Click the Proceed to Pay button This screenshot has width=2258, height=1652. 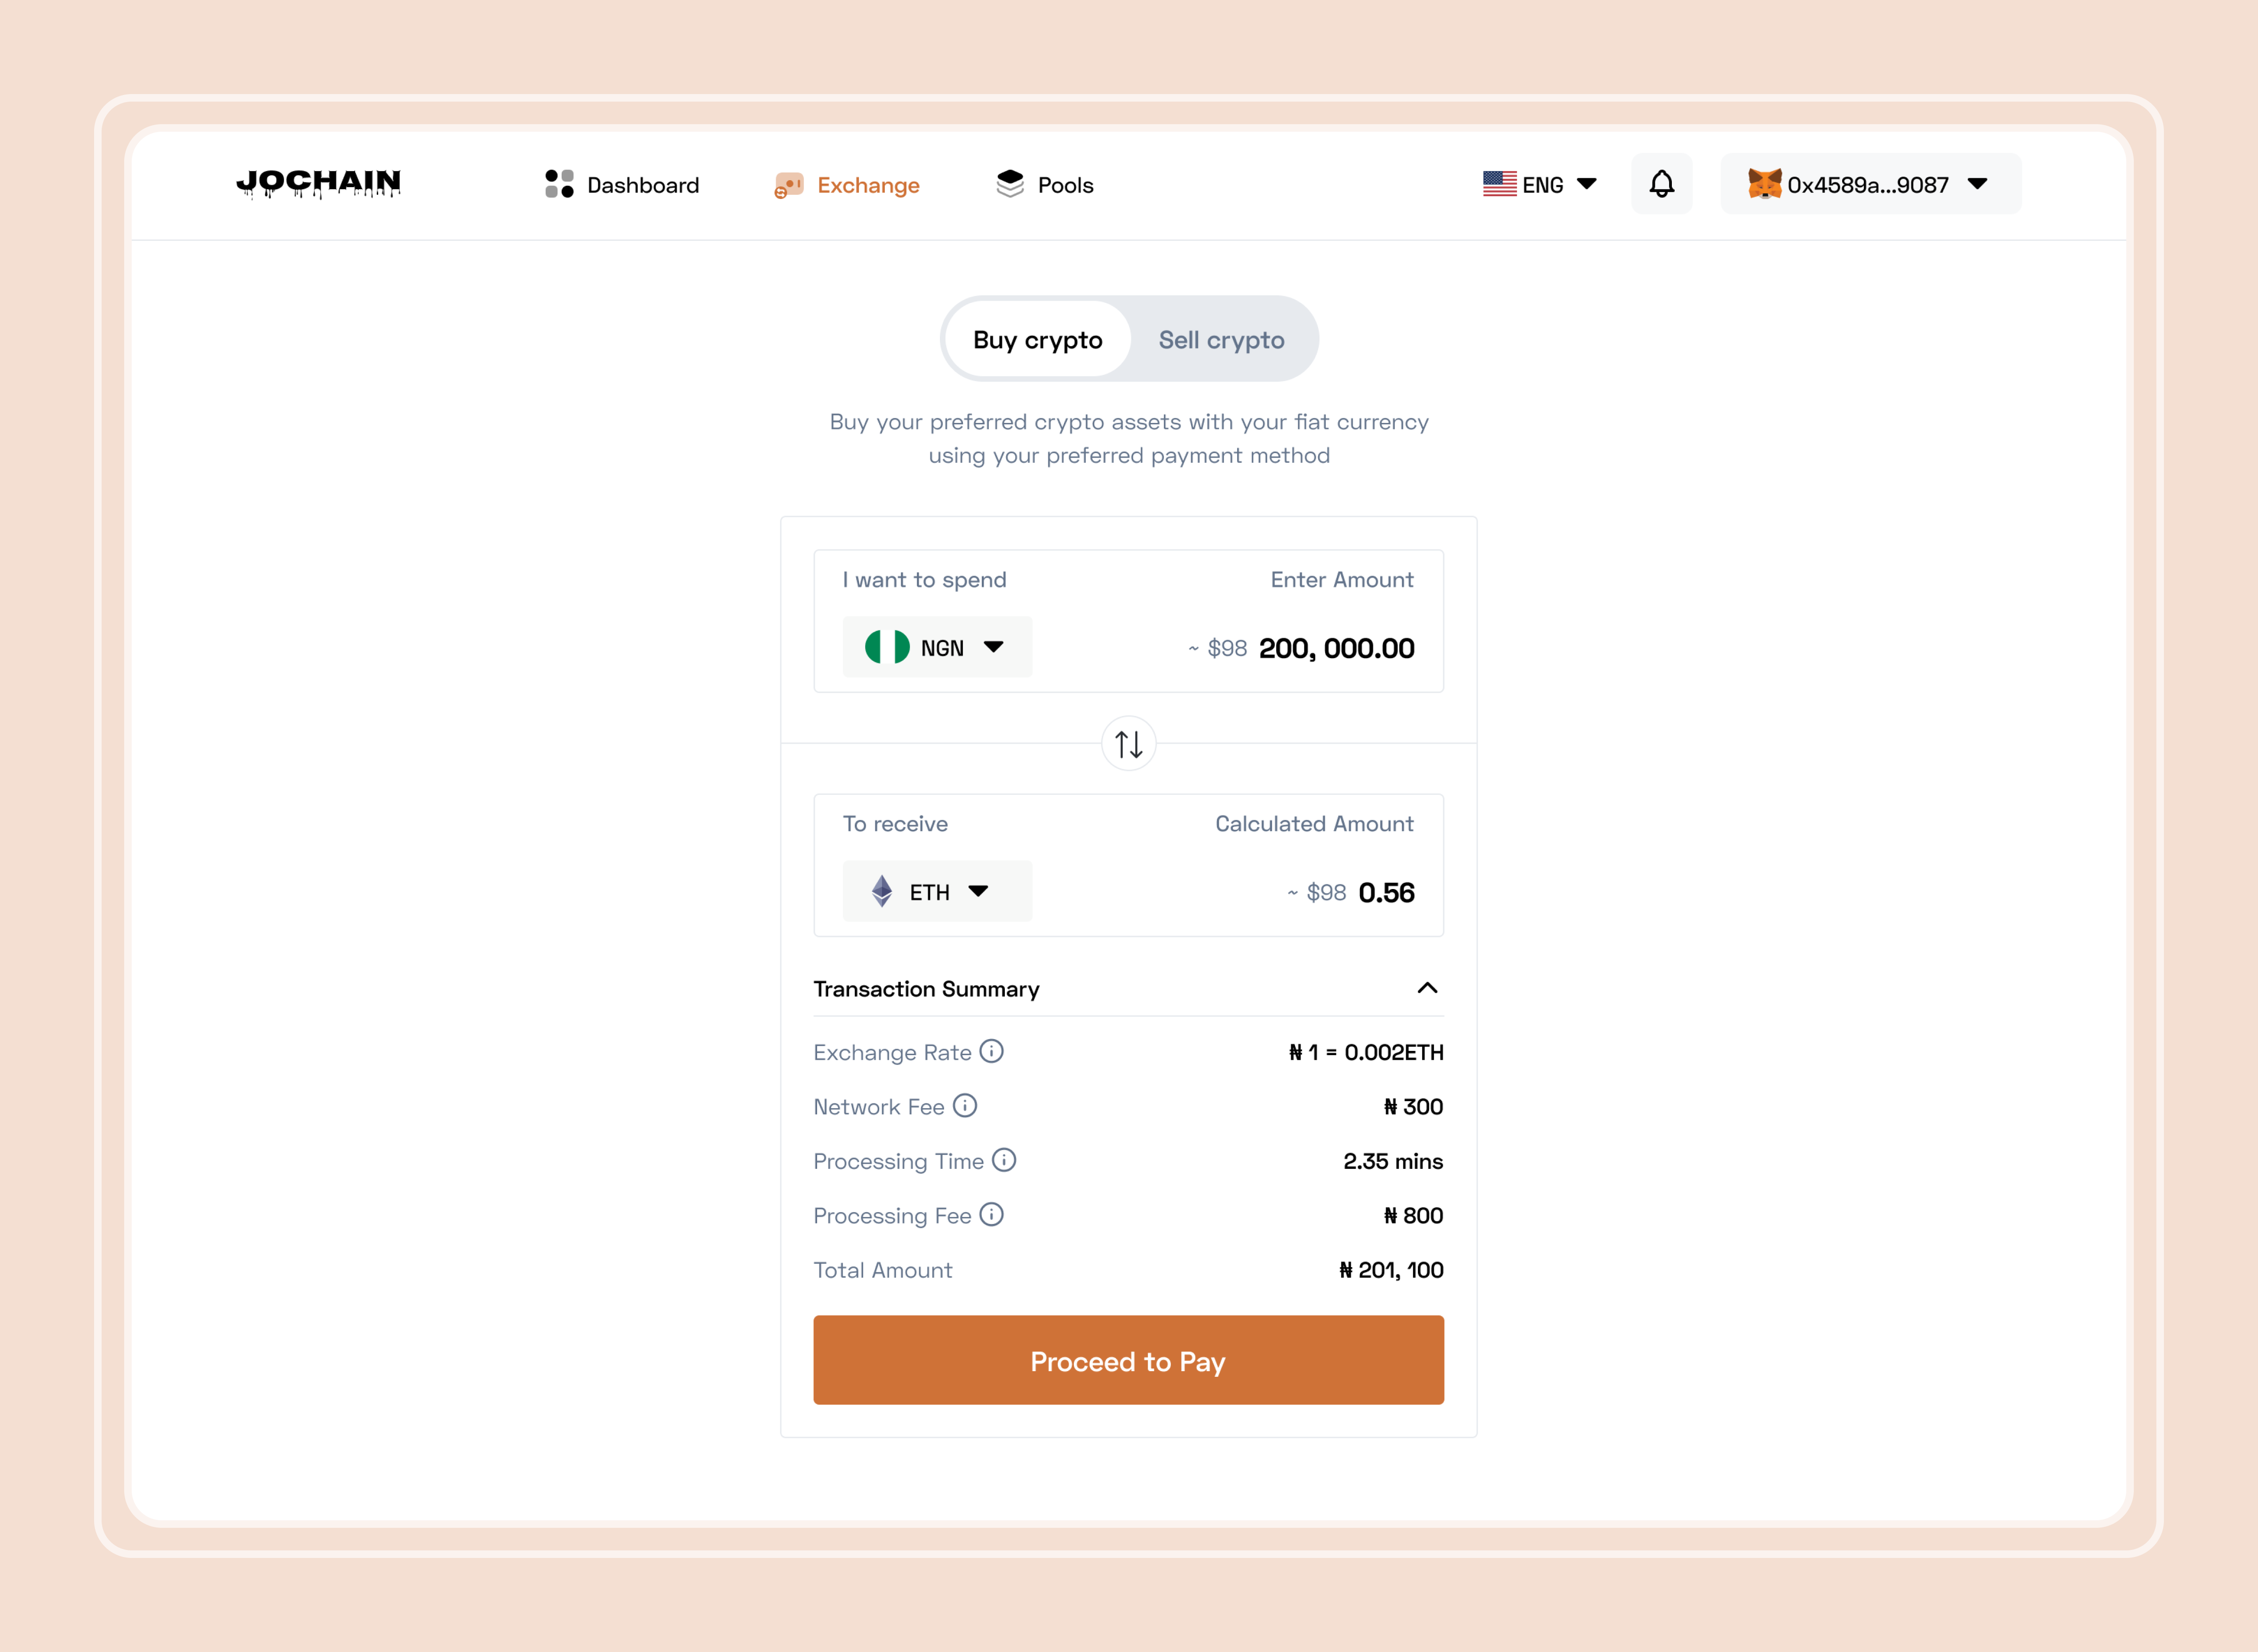[x=1128, y=1360]
